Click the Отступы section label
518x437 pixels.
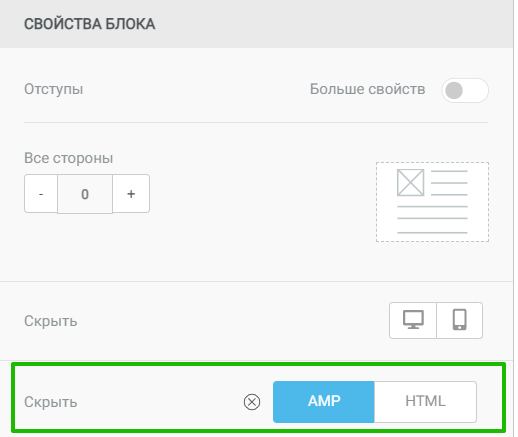(x=54, y=89)
